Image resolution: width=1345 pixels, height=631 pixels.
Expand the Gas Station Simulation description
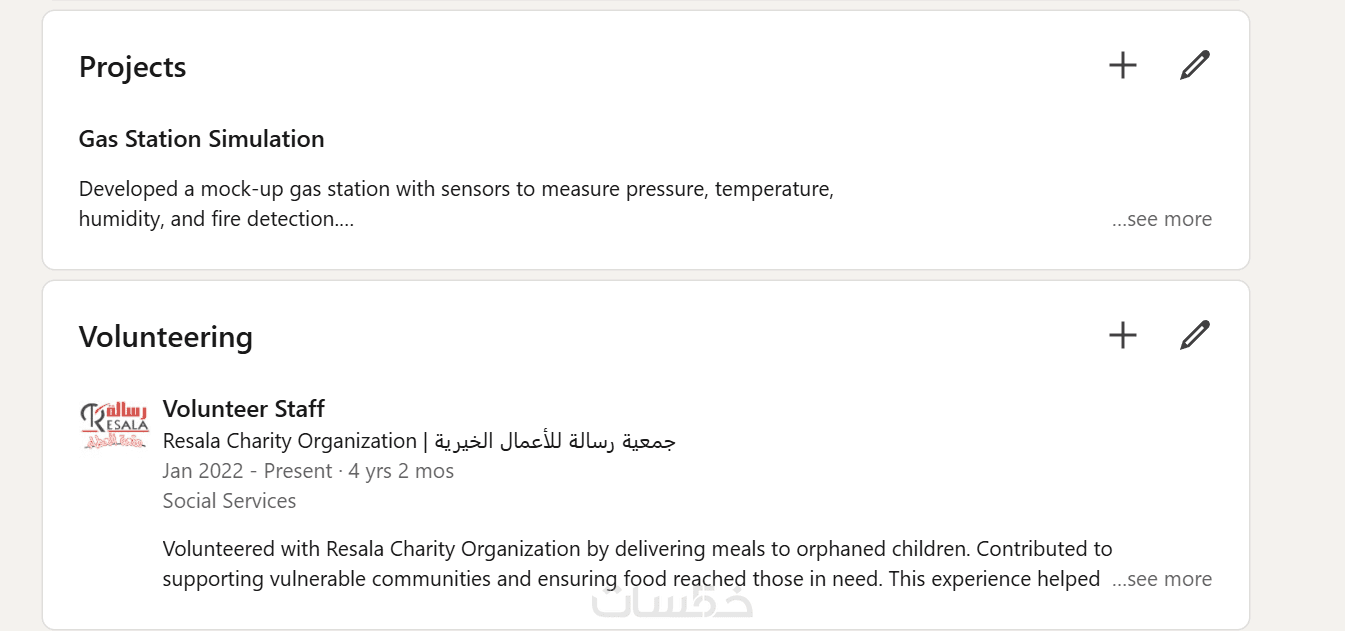coord(1162,219)
